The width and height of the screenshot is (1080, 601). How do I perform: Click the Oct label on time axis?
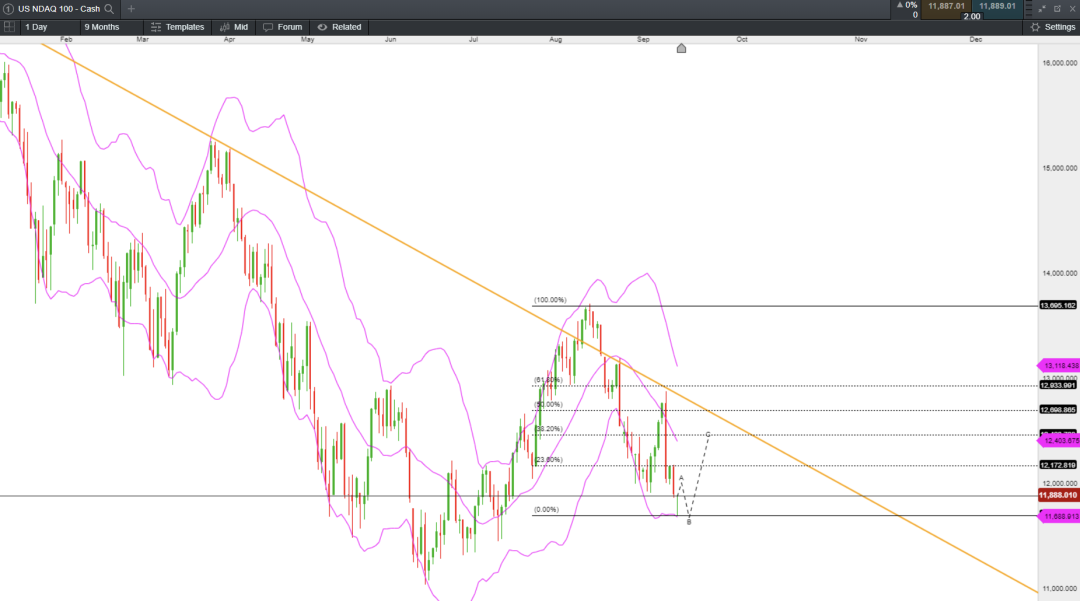tap(742, 39)
